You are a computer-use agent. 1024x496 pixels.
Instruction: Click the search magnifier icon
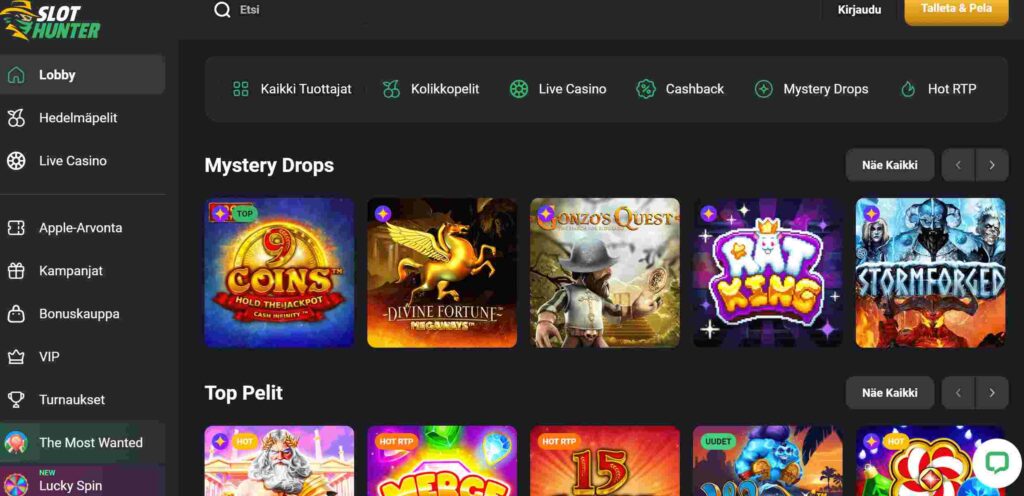click(222, 10)
